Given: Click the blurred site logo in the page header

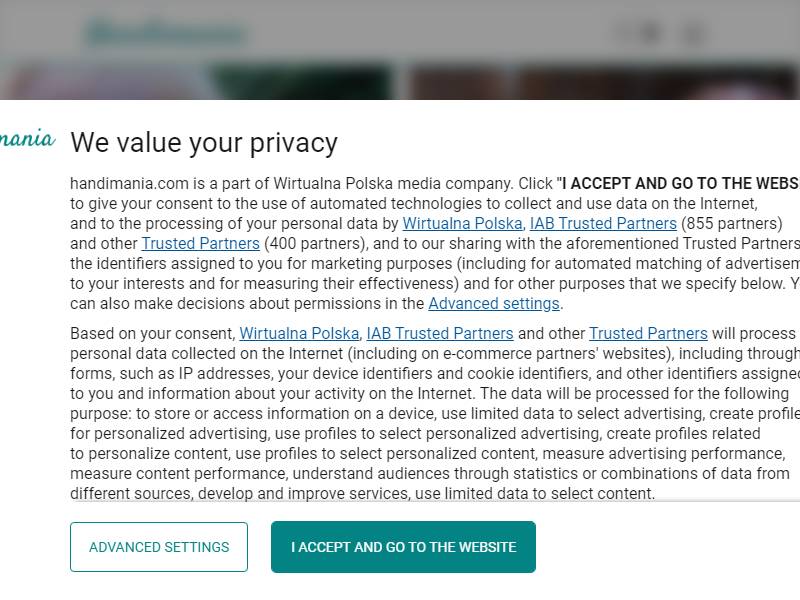Looking at the screenshot, I should tap(166, 33).
